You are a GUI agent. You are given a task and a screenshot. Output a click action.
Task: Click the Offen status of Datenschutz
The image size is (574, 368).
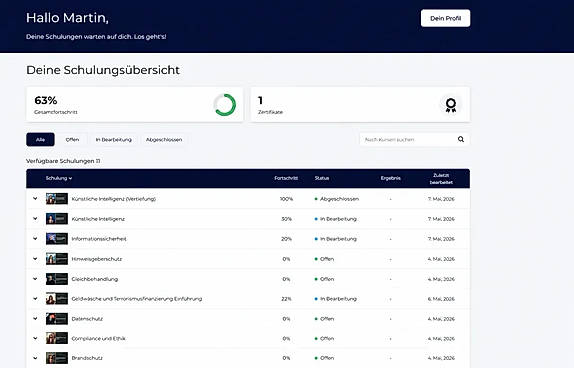(327, 319)
